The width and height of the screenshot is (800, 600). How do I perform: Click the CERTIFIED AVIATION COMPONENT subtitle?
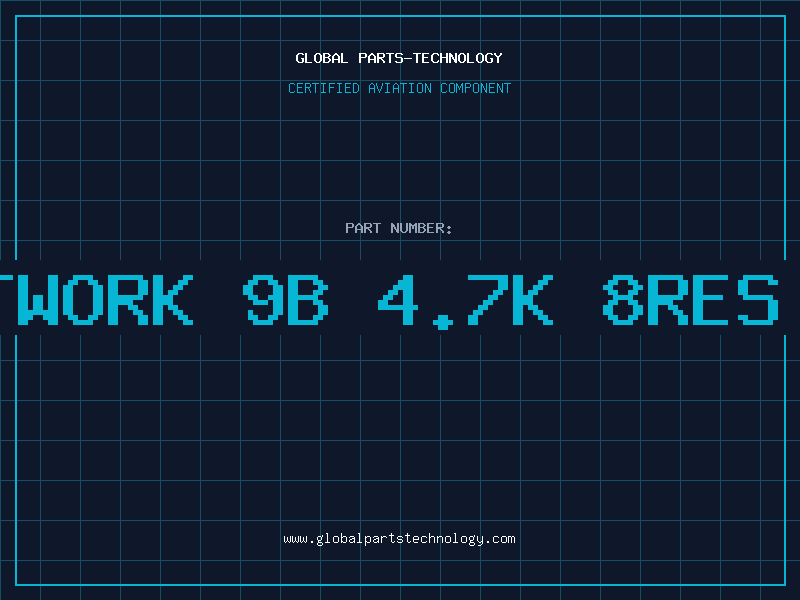click(399, 88)
